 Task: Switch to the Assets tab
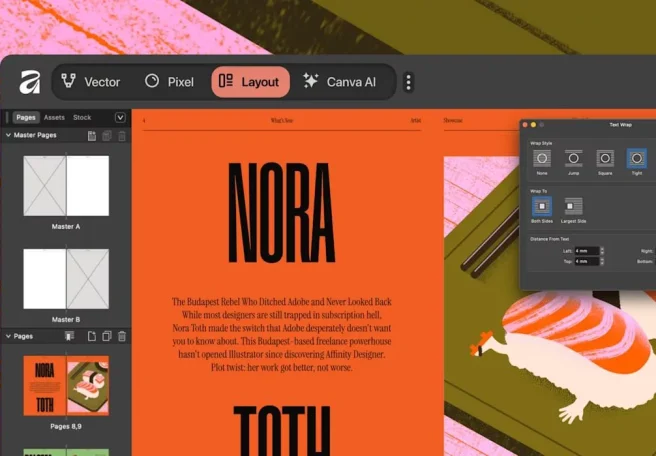54,118
